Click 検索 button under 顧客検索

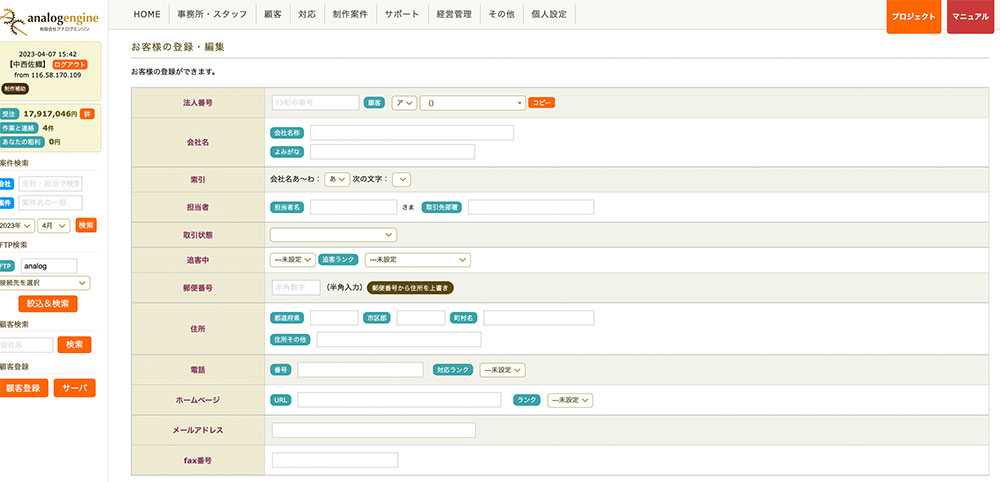click(75, 345)
